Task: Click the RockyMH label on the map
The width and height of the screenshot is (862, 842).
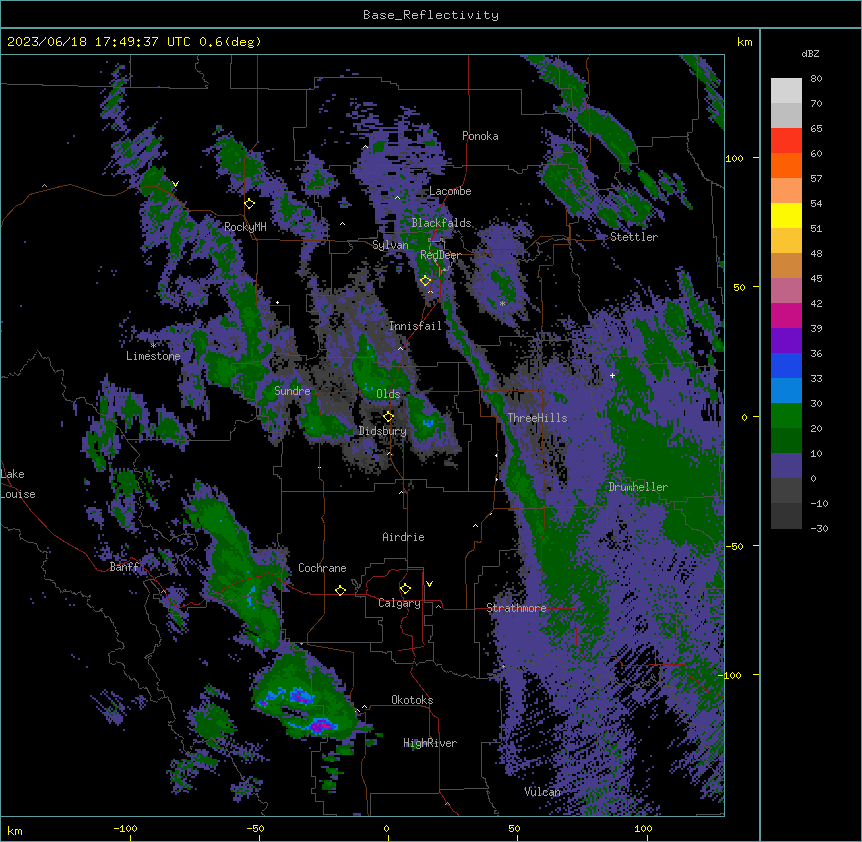Action: pyautogui.click(x=245, y=227)
